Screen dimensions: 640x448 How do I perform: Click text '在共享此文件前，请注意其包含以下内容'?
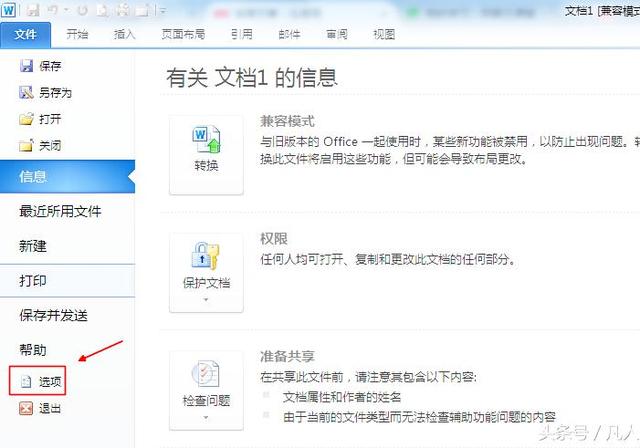pyautogui.click(x=368, y=377)
